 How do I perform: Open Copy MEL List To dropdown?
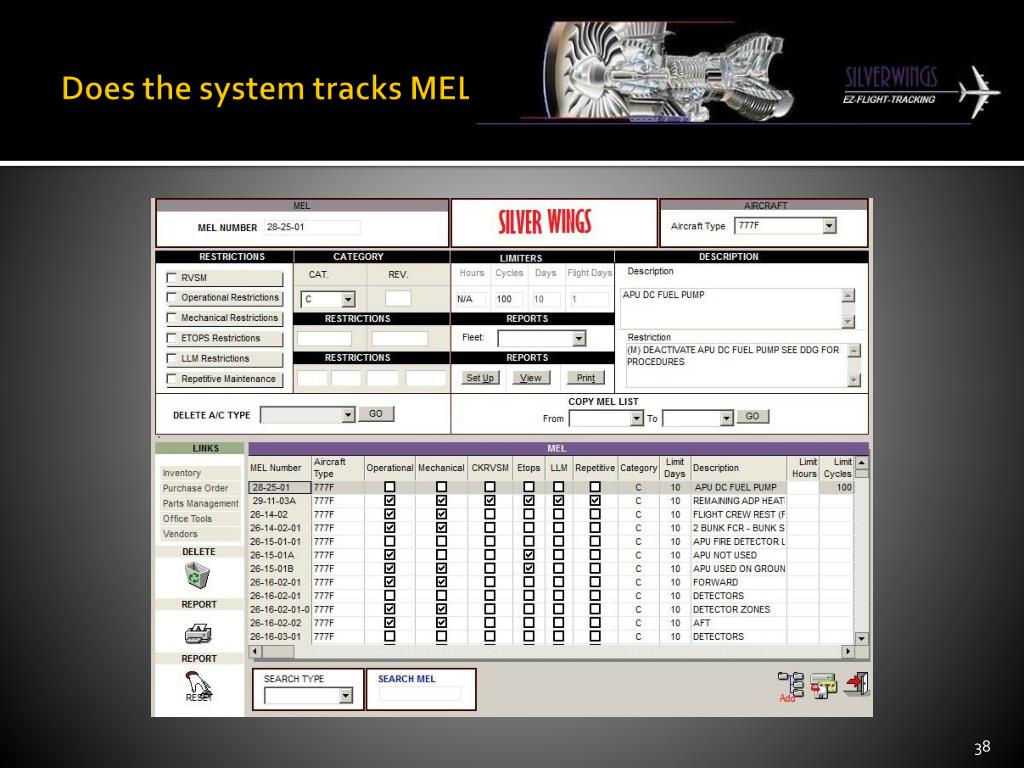[x=726, y=419]
